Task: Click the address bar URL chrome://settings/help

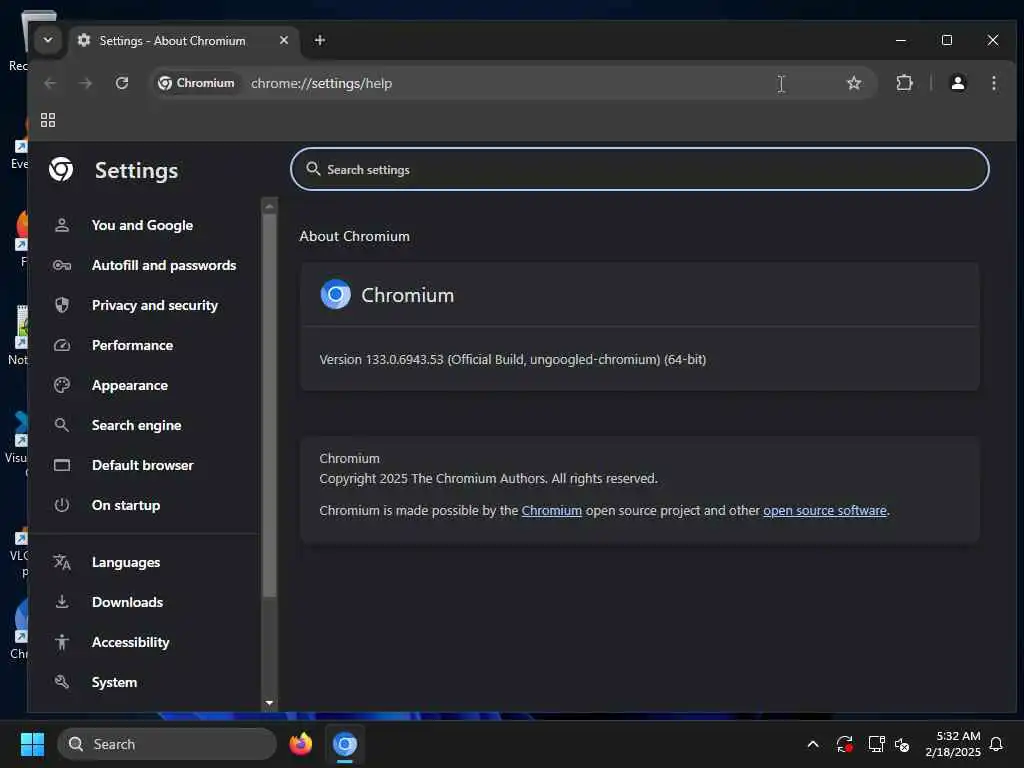Action: coord(321,84)
